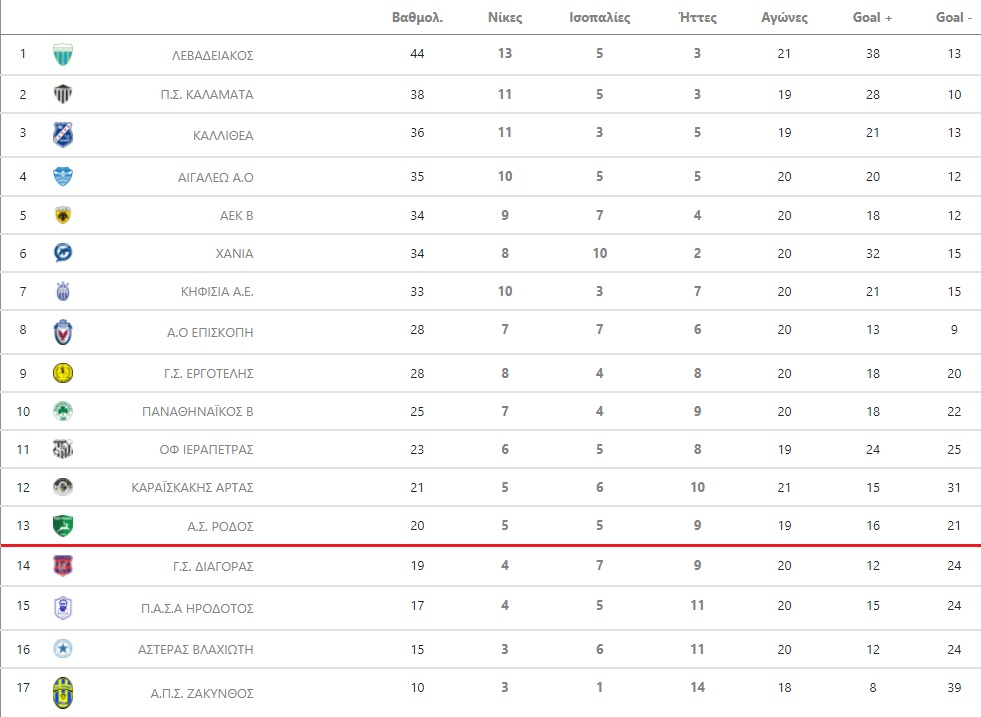This screenshot has width=981, height=717.
Task: Click the Α.Π.Σ. ΖΑΚΥΝΘΟΣ blue-yellow crest
Action: [x=63, y=693]
